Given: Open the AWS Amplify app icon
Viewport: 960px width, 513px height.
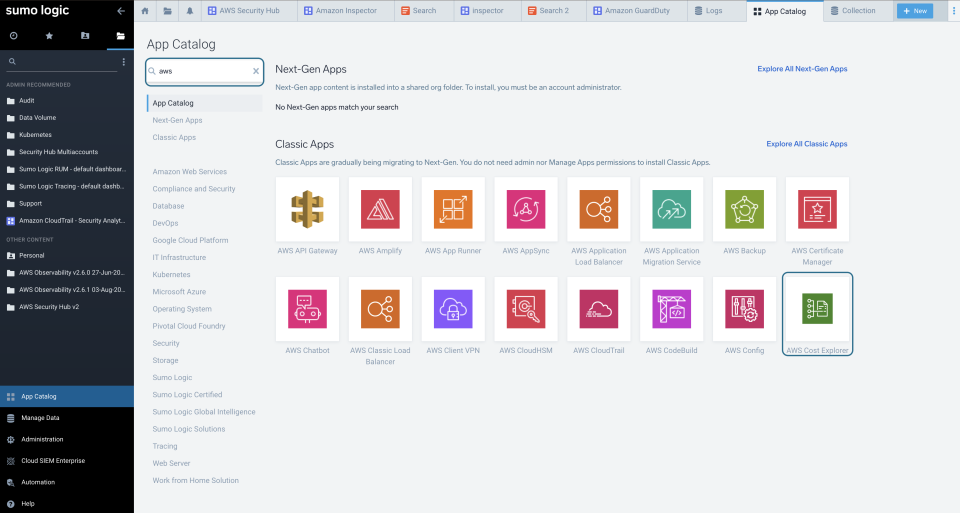Looking at the screenshot, I should (380, 209).
